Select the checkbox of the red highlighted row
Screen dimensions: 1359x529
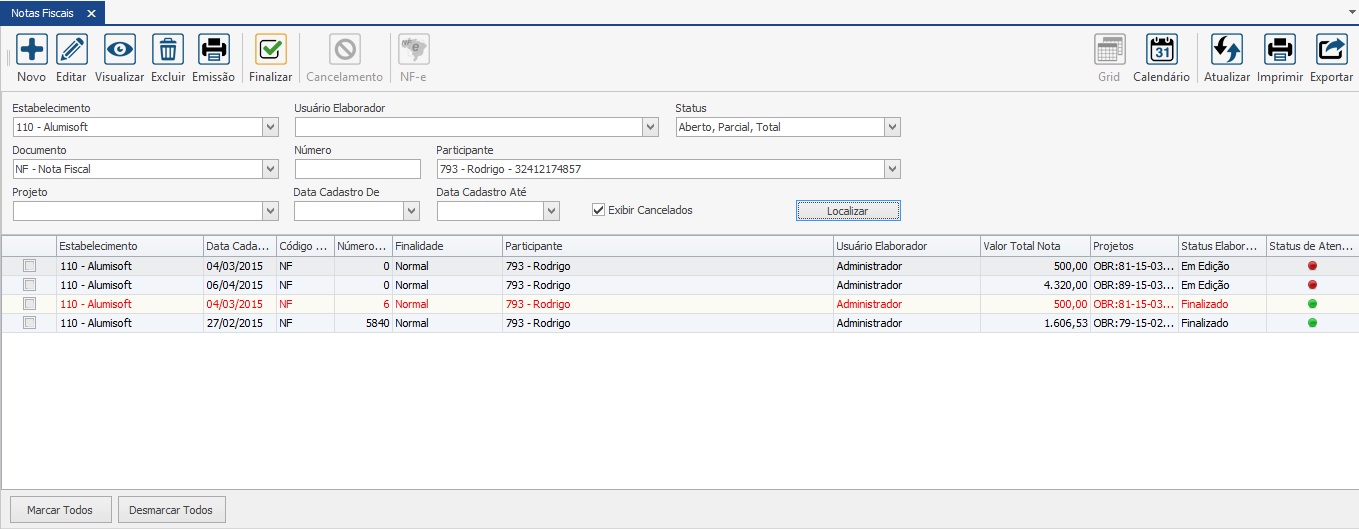pyautogui.click(x=29, y=304)
